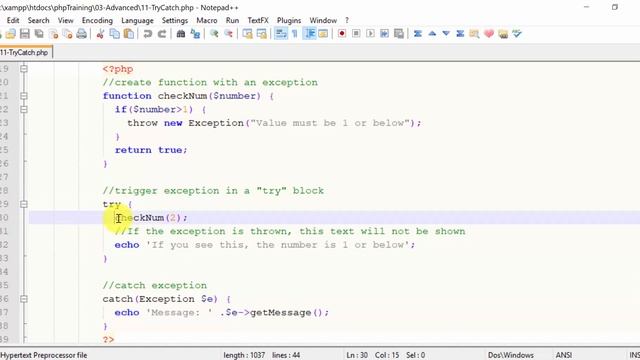
Task: Collapse the try block fold marker
Action: (24, 204)
